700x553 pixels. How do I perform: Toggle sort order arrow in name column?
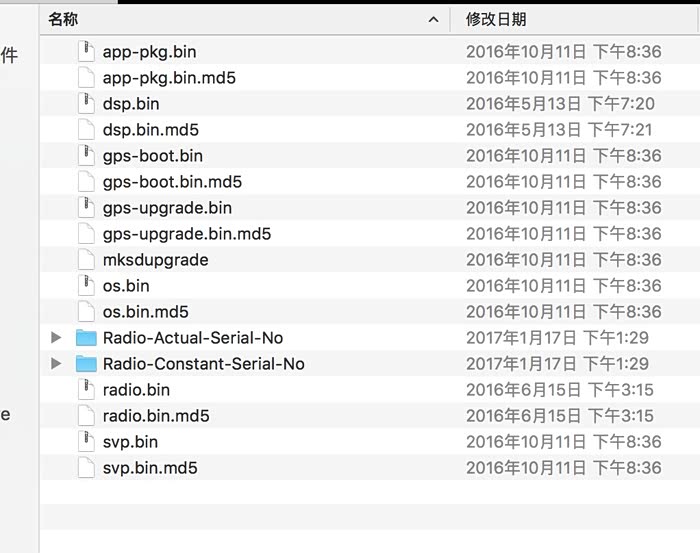[x=433, y=19]
